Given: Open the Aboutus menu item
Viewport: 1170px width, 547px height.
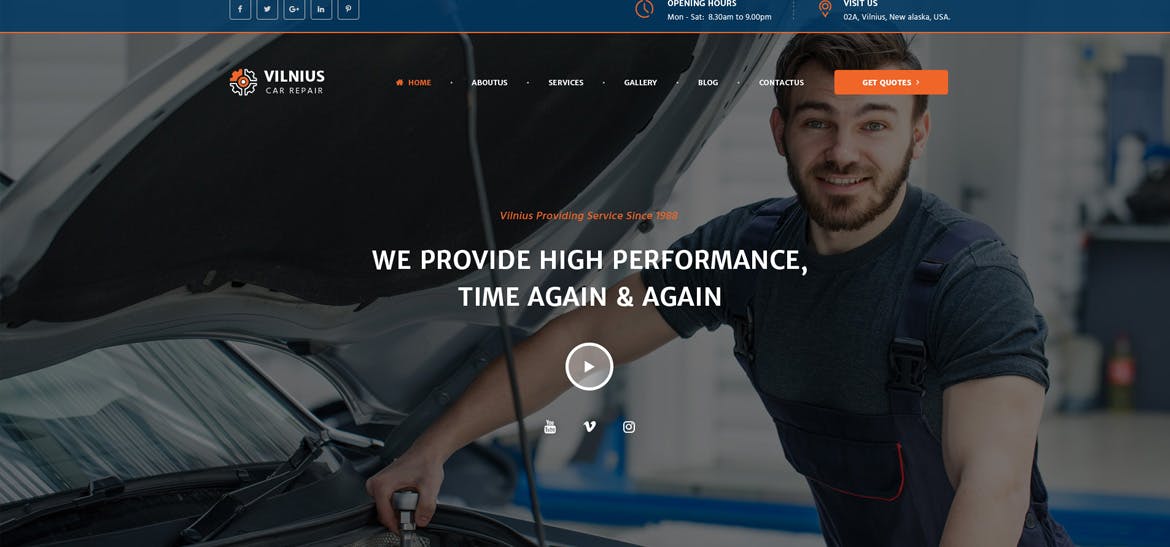Looking at the screenshot, I should tap(489, 83).
